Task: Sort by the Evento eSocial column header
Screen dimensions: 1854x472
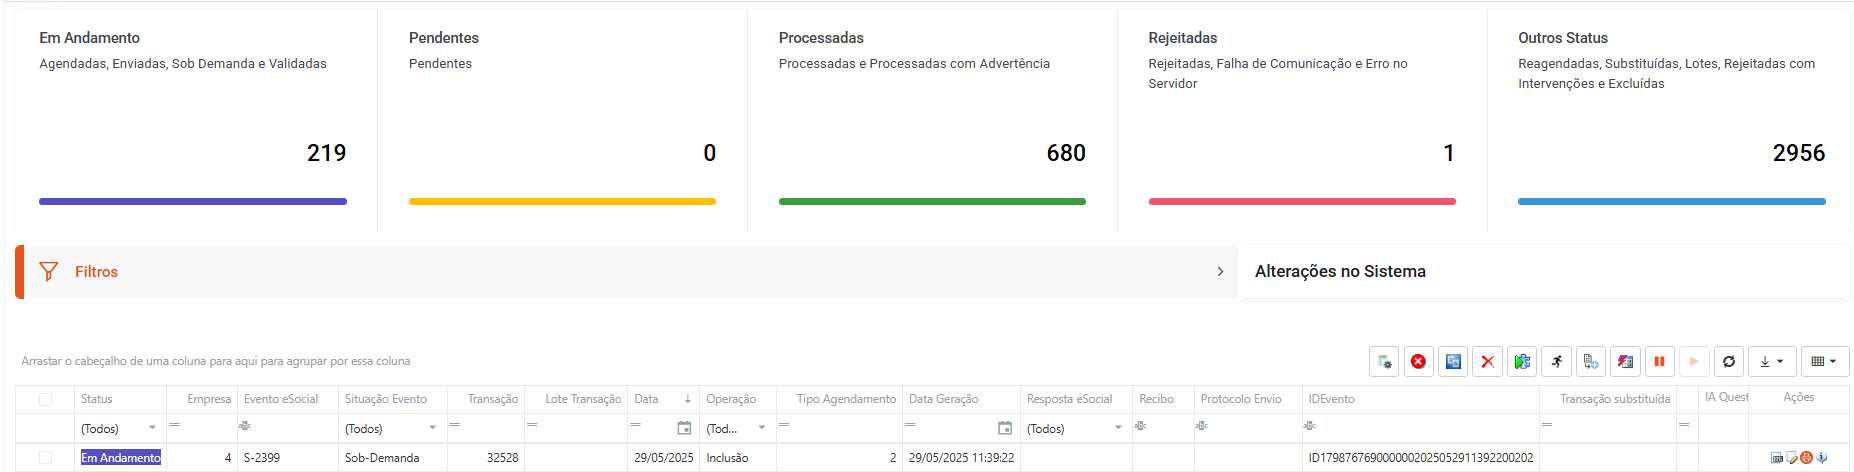Action: pyautogui.click(x=281, y=399)
